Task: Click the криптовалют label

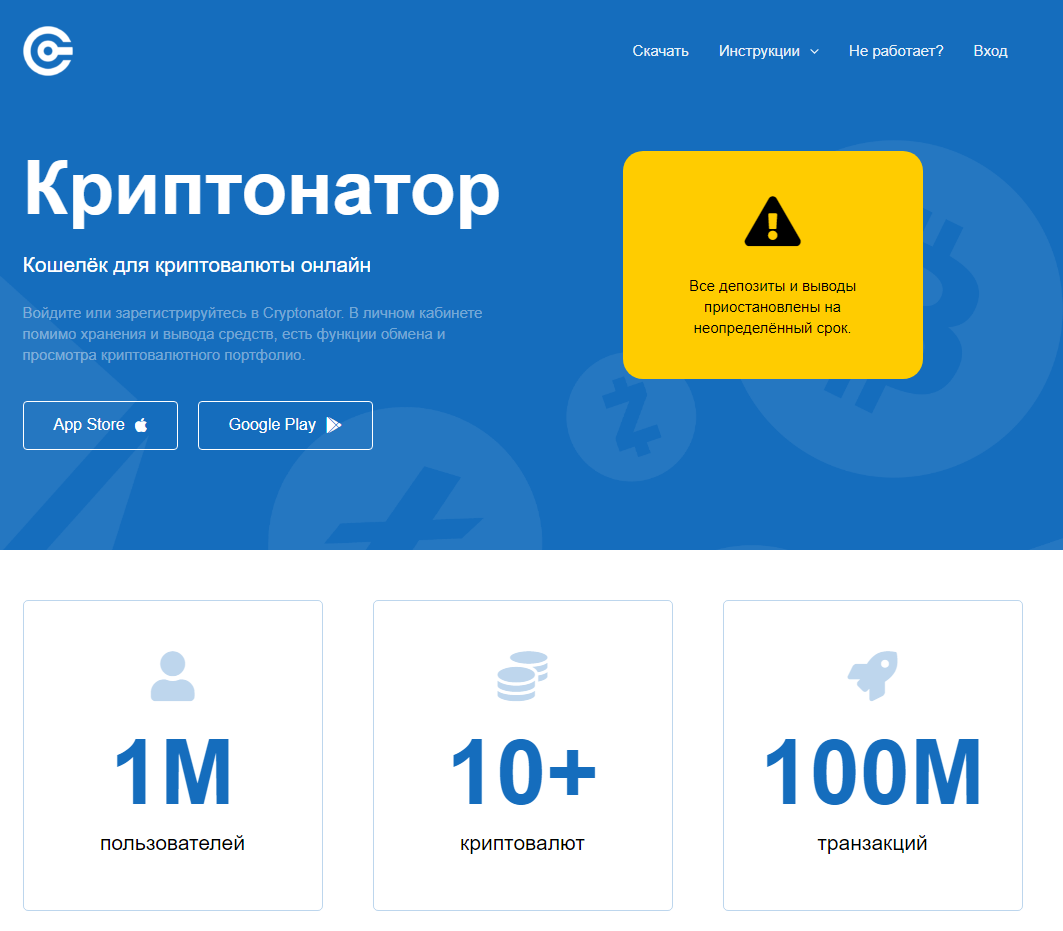Action: 522,844
